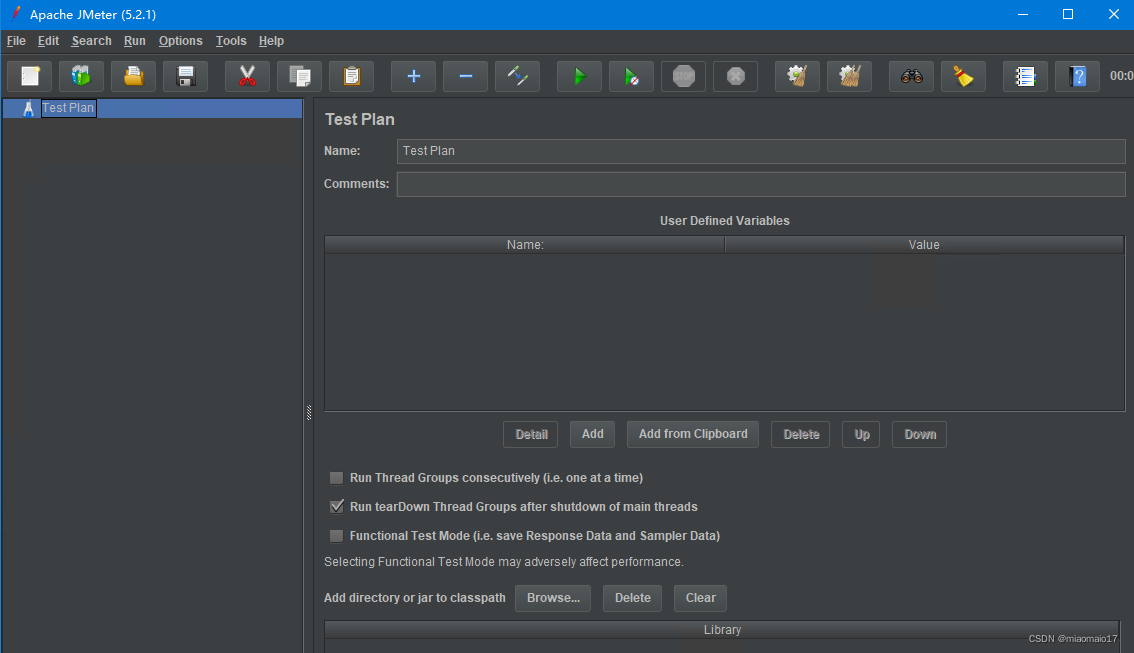Click the Delete button beside Add from Clipboard
The image size is (1134, 653).
[x=801, y=435]
